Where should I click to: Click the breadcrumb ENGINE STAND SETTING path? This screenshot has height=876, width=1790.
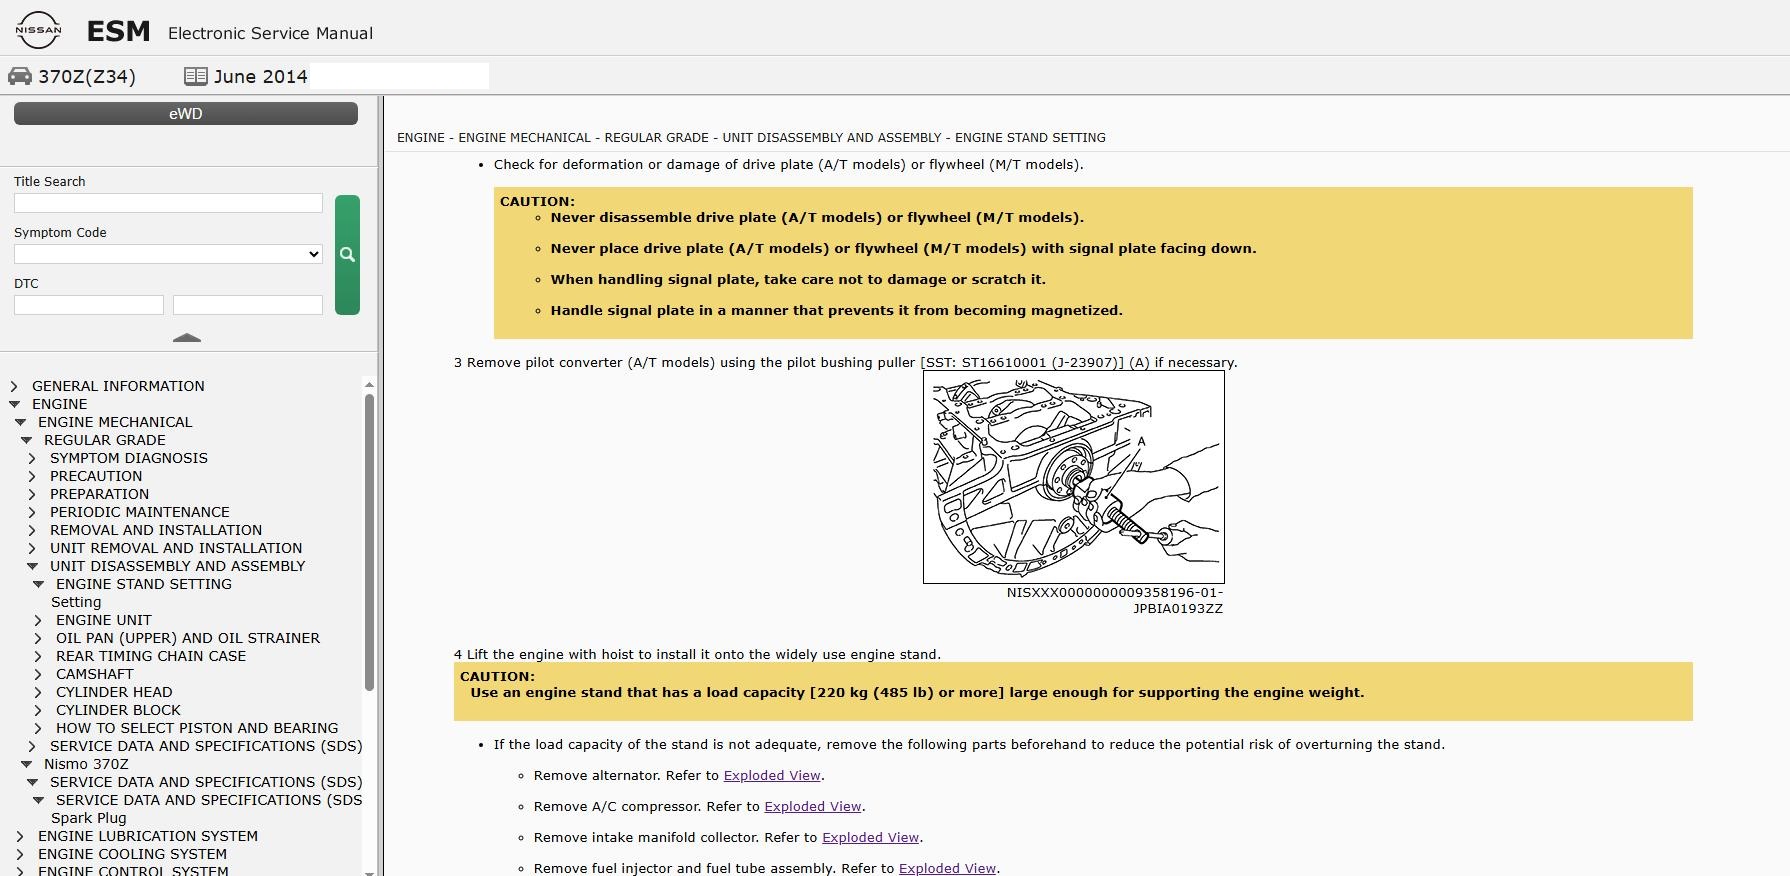pos(1030,138)
